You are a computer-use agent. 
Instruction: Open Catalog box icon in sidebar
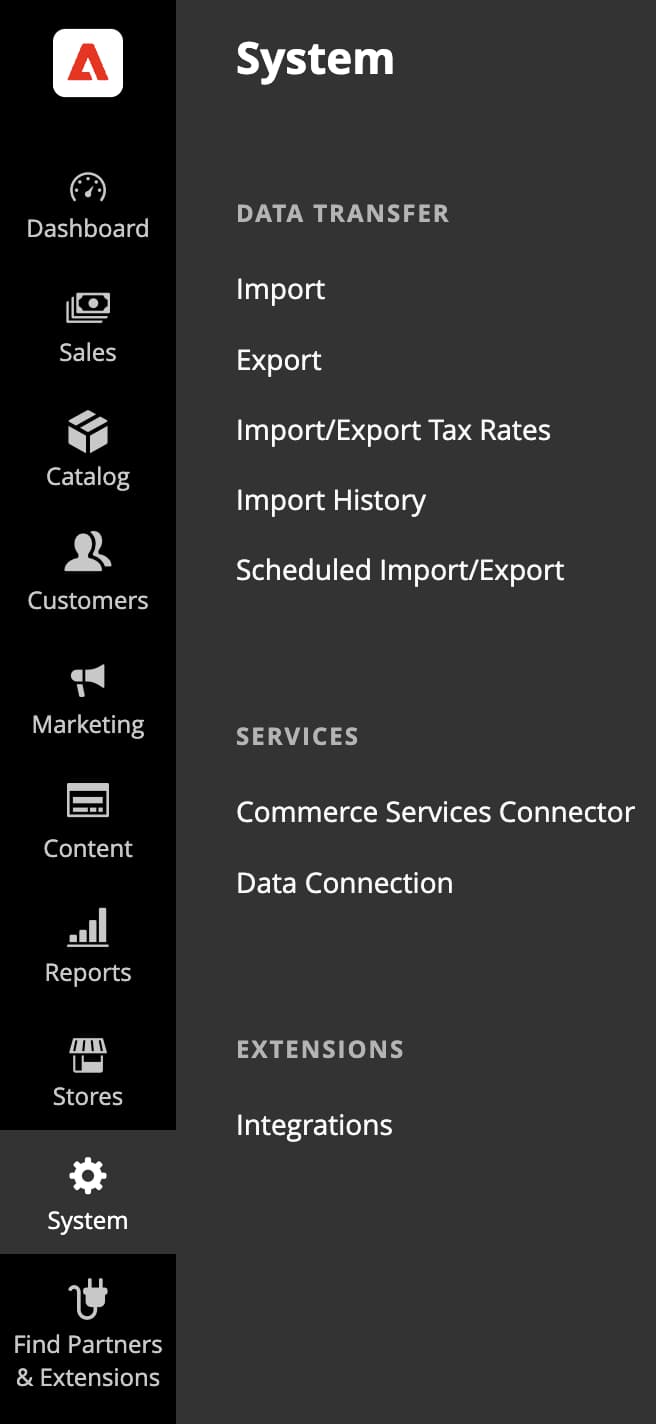tap(88, 432)
